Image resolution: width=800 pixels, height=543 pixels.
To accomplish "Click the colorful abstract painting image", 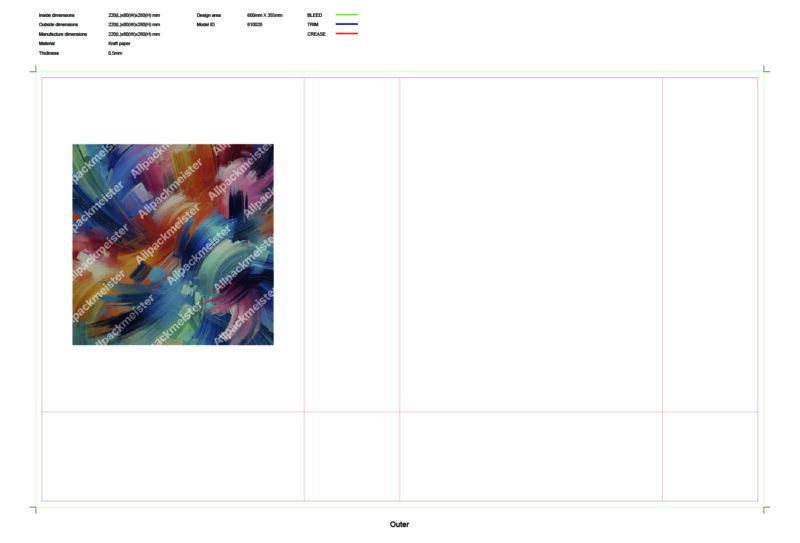I will tap(173, 244).
